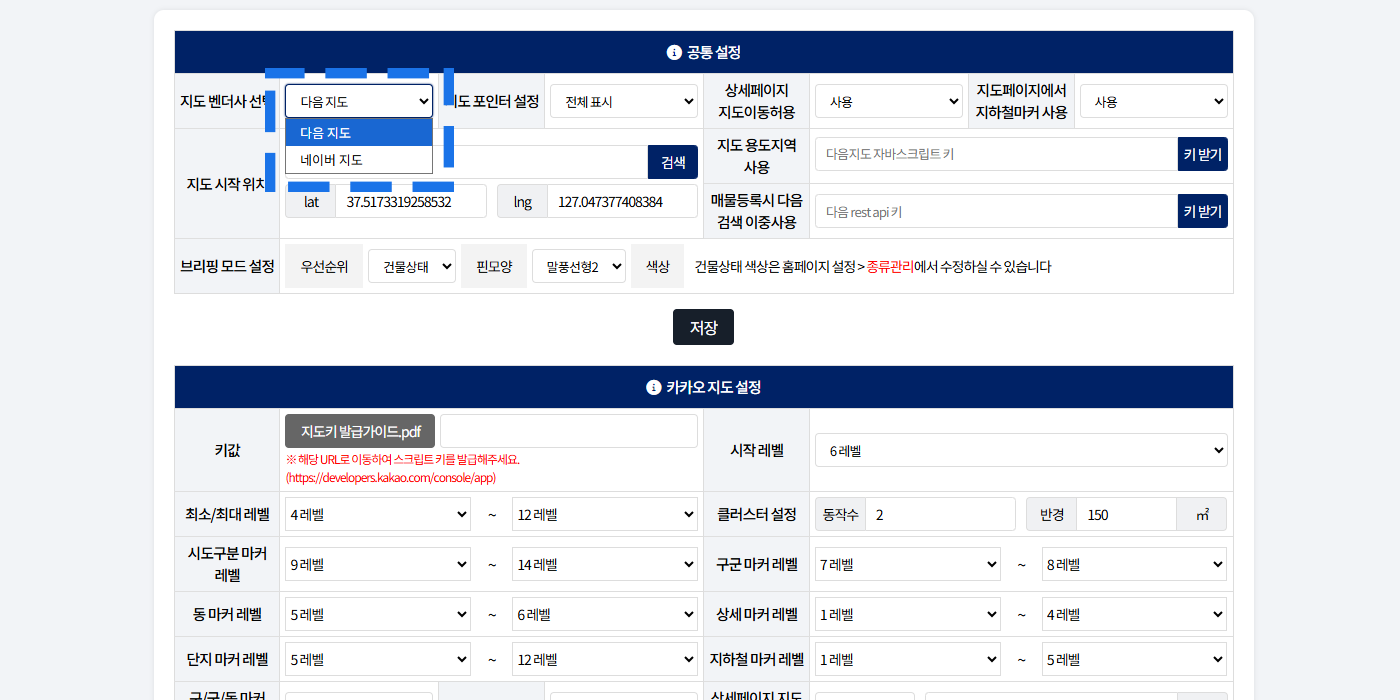The image size is (1400, 700).
Task: Click the red 종류관리 link
Action: tap(890, 267)
